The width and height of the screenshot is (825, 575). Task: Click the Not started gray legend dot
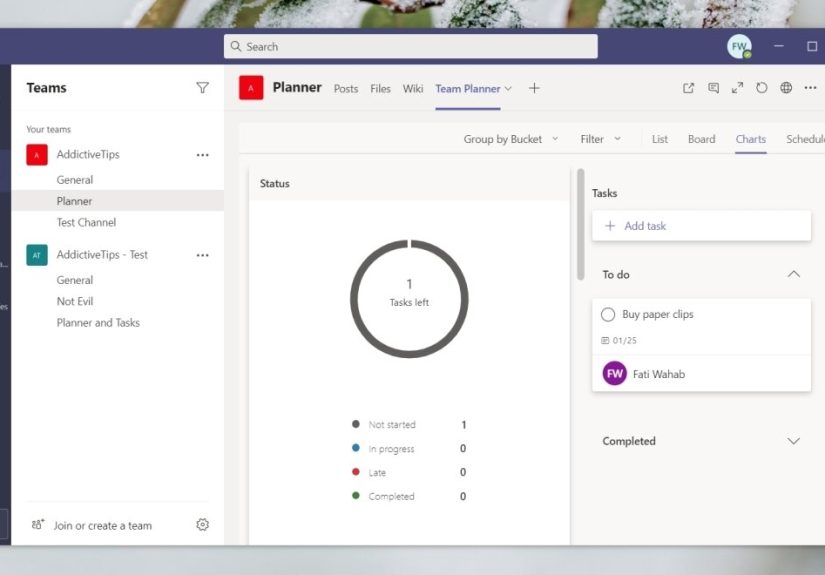point(356,424)
